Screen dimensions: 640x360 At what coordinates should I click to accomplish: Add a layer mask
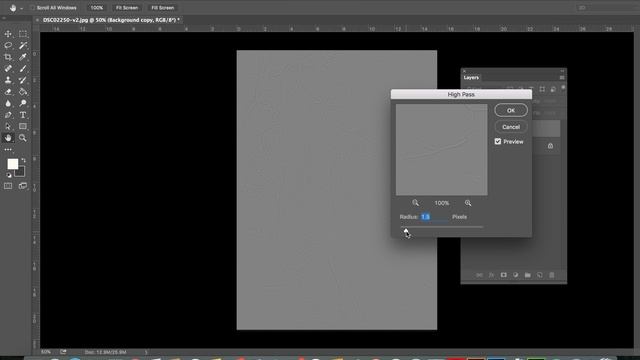503,275
